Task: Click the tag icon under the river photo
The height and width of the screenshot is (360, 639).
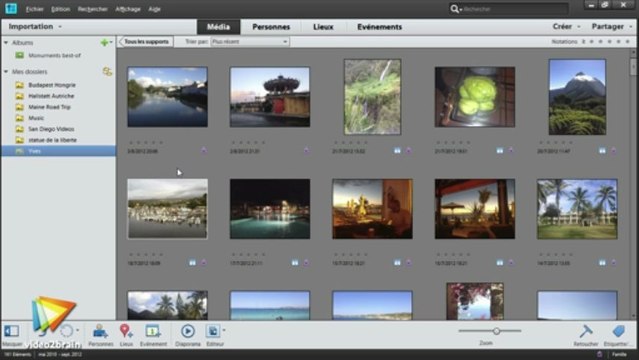Action: tap(204, 151)
